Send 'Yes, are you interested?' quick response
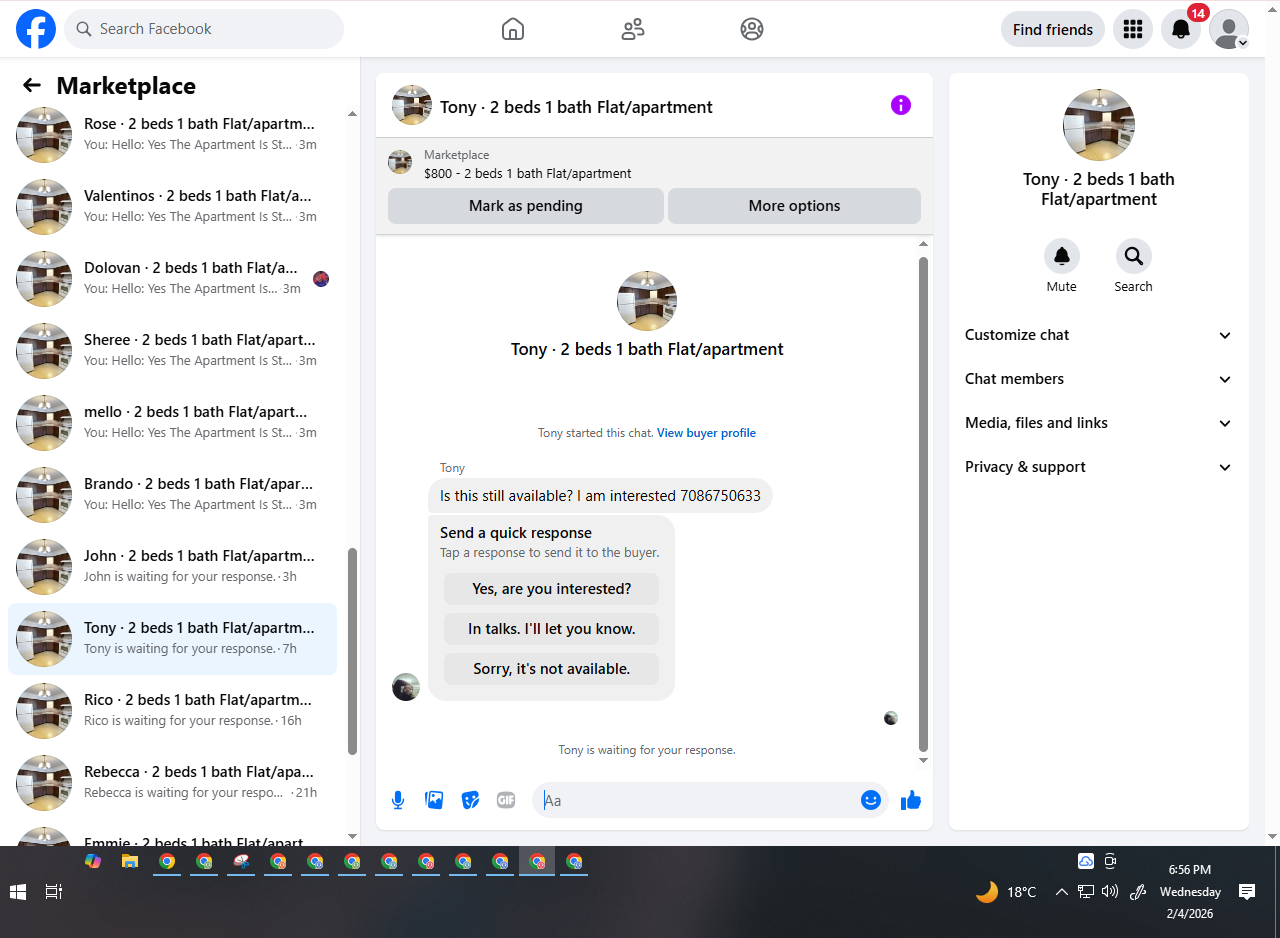This screenshot has height=938, width=1280. click(x=552, y=589)
